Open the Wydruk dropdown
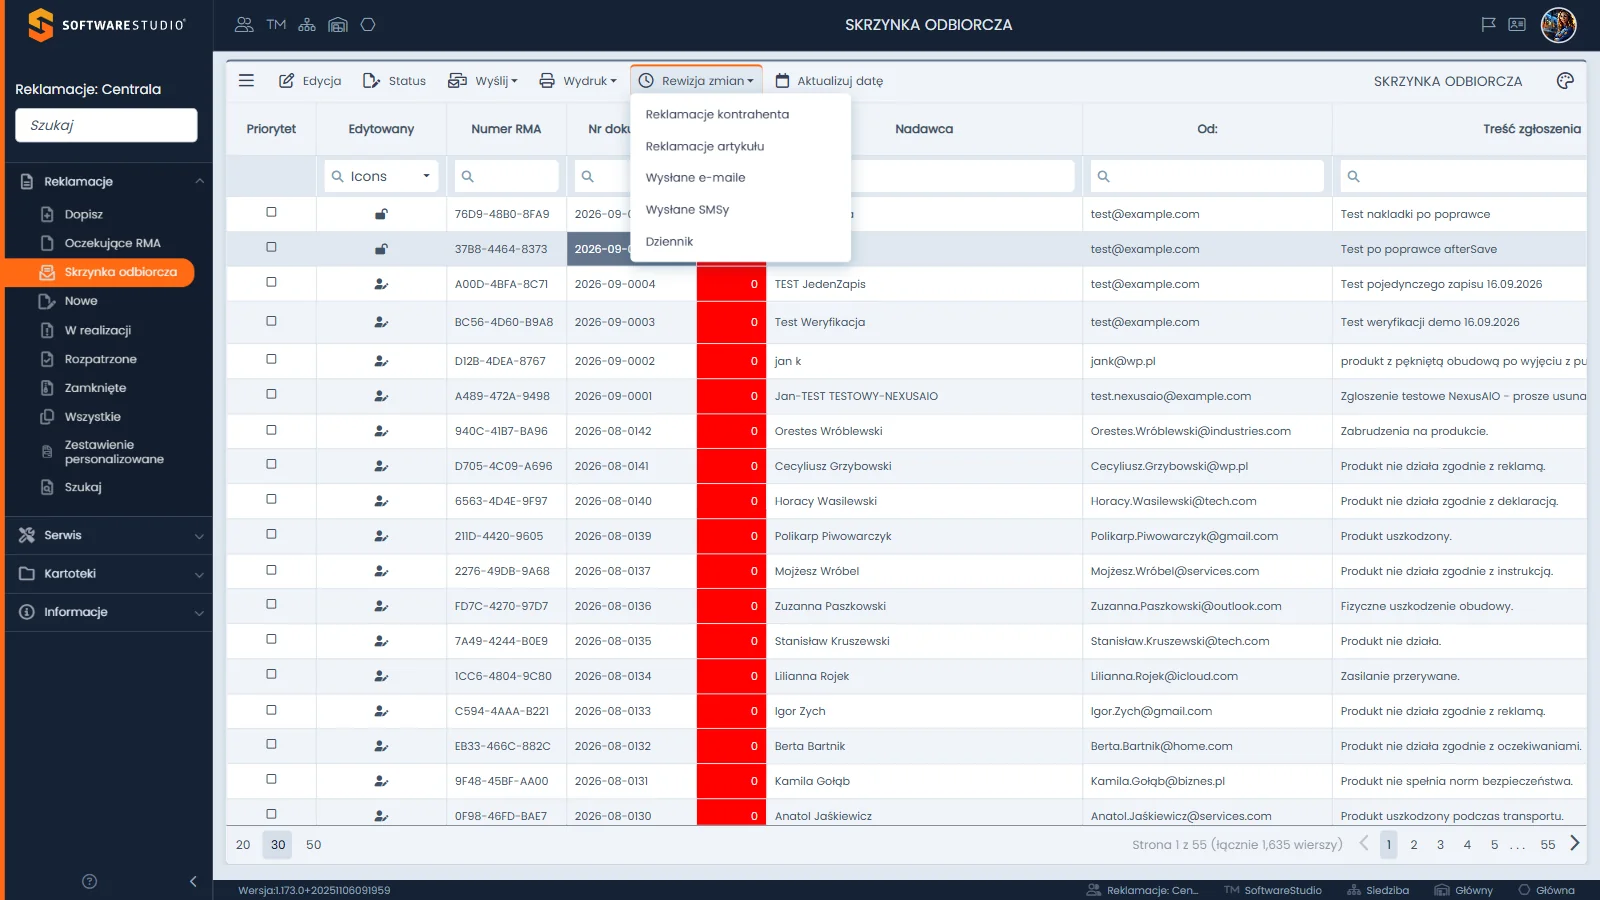The image size is (1600, 900). pyautogui.click(x=578, y=81)
